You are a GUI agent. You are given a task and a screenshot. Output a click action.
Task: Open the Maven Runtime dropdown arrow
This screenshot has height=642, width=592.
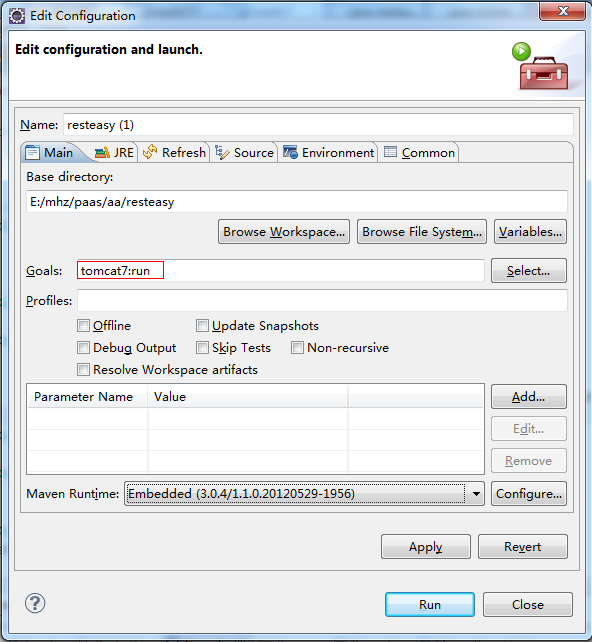click(x=476, y=494)
